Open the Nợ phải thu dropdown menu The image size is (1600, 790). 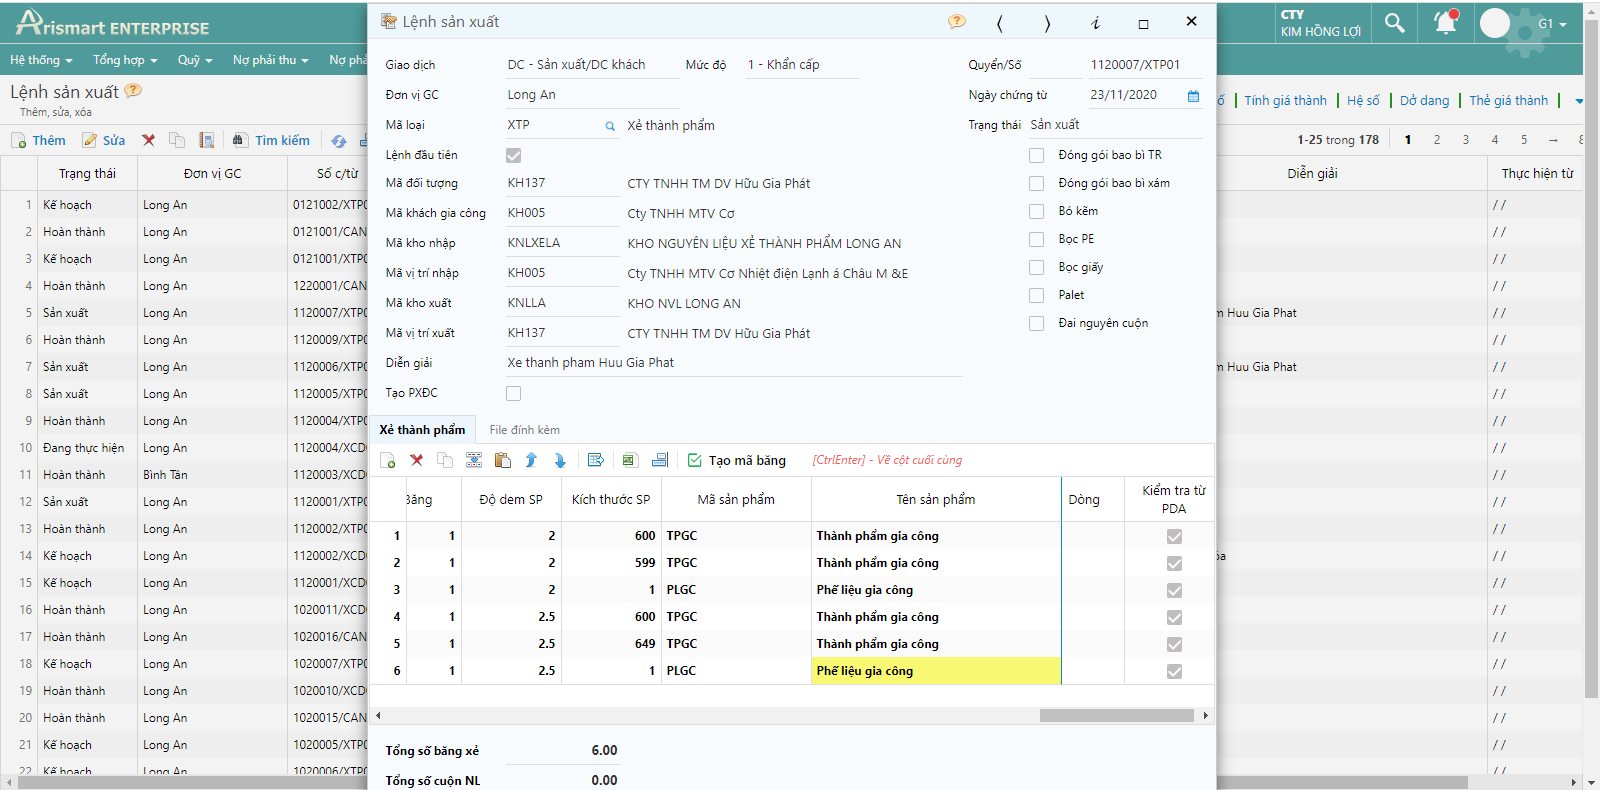tap(270, 60)
